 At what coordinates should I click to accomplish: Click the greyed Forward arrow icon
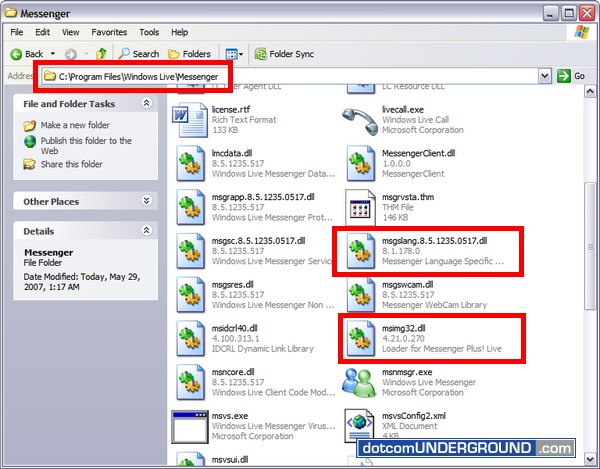(x=70, y=54)
